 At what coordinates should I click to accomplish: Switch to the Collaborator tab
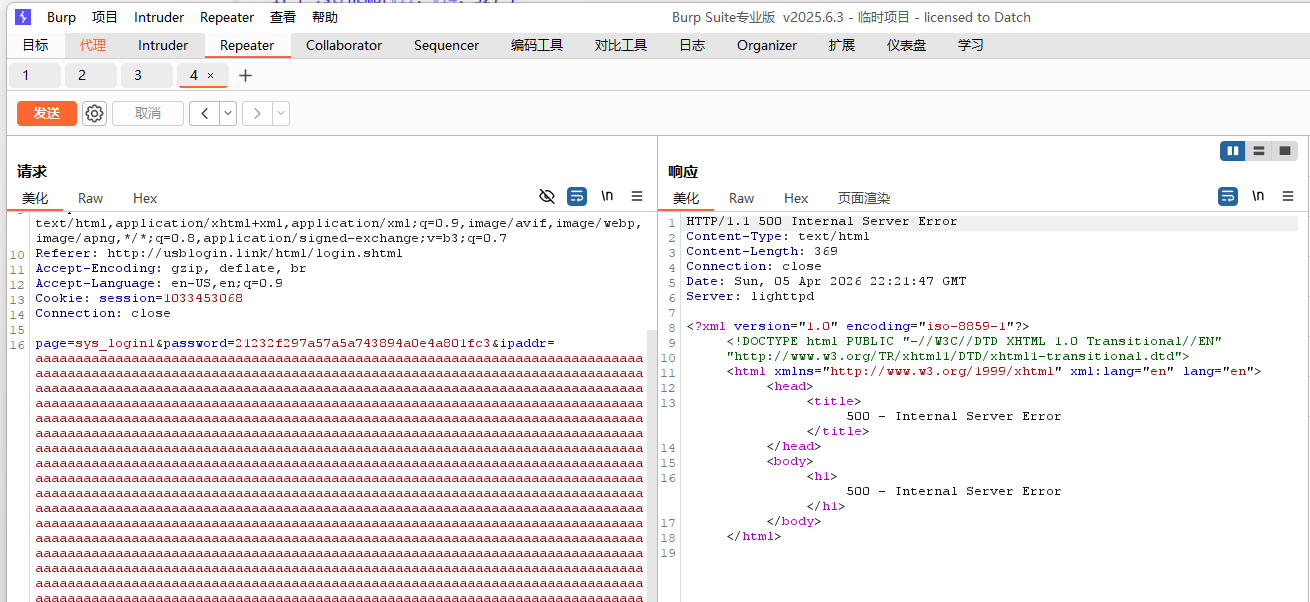point(344,45)
